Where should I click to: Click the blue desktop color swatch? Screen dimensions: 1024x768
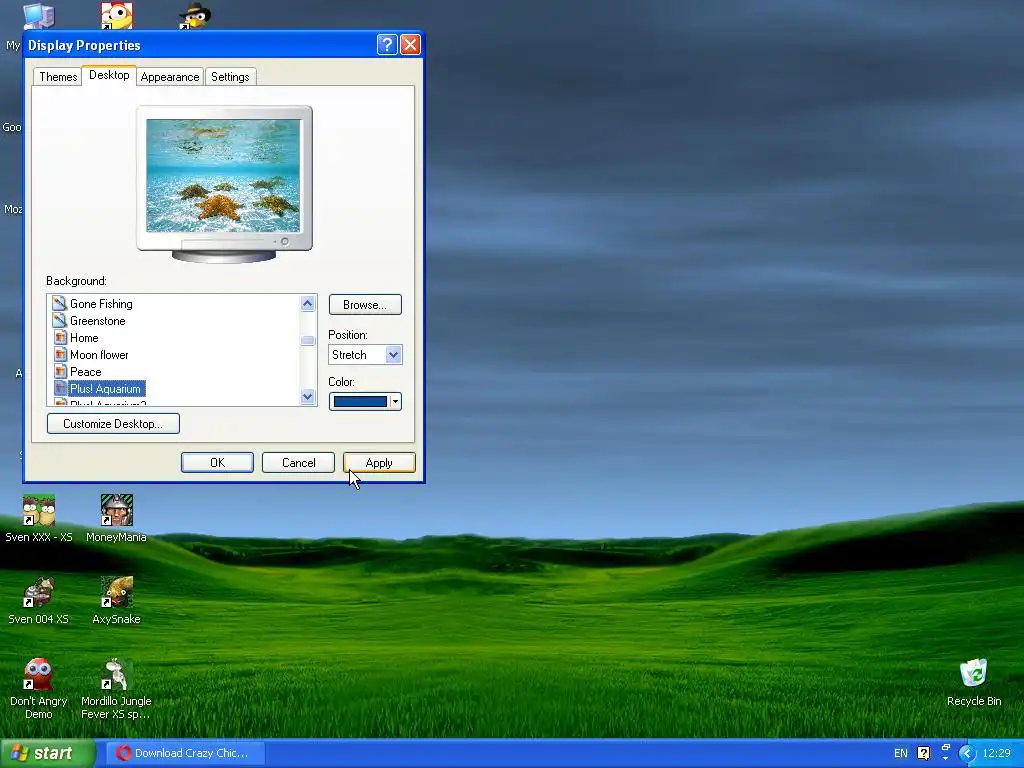(x=360, y=402)
